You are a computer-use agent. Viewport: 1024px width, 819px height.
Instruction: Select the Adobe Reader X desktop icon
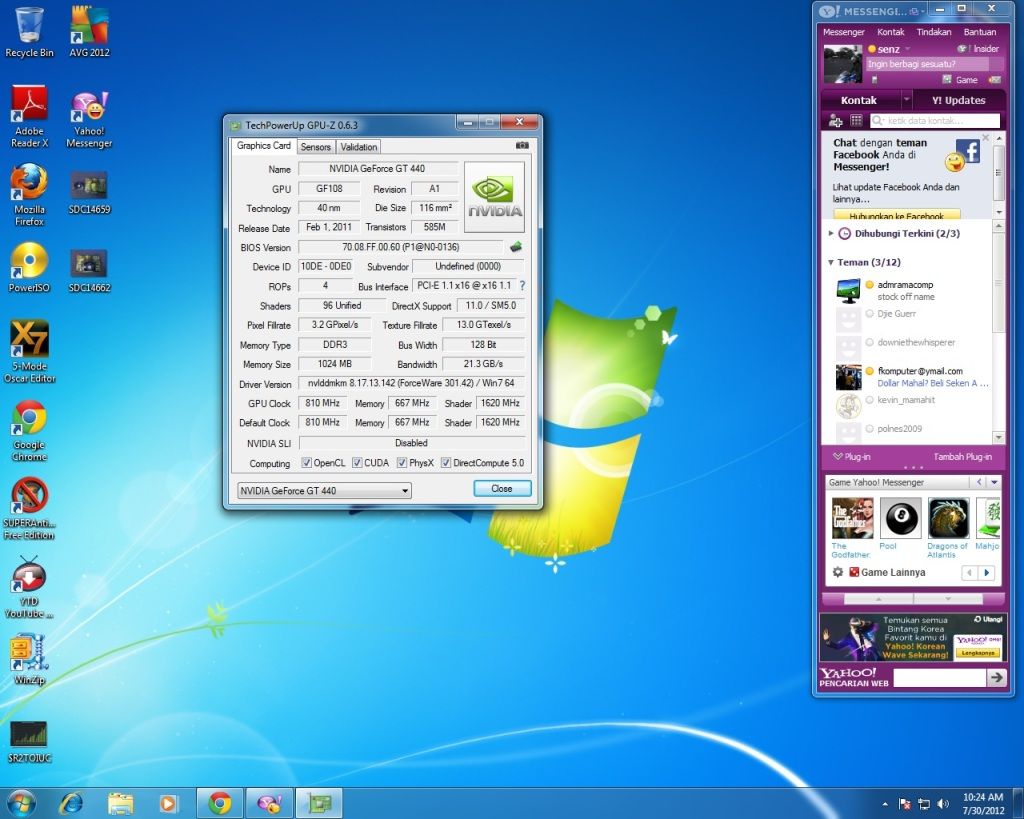click(x=29, y=116)
